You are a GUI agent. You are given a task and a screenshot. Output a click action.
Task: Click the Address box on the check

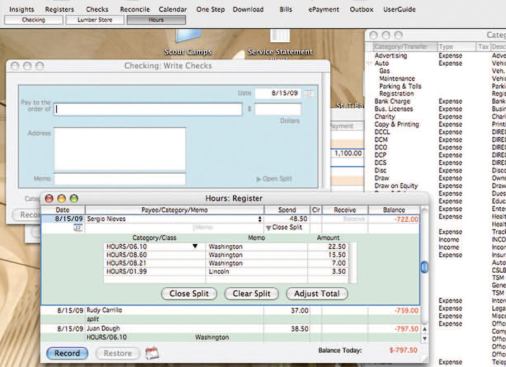tap(120, 149)
